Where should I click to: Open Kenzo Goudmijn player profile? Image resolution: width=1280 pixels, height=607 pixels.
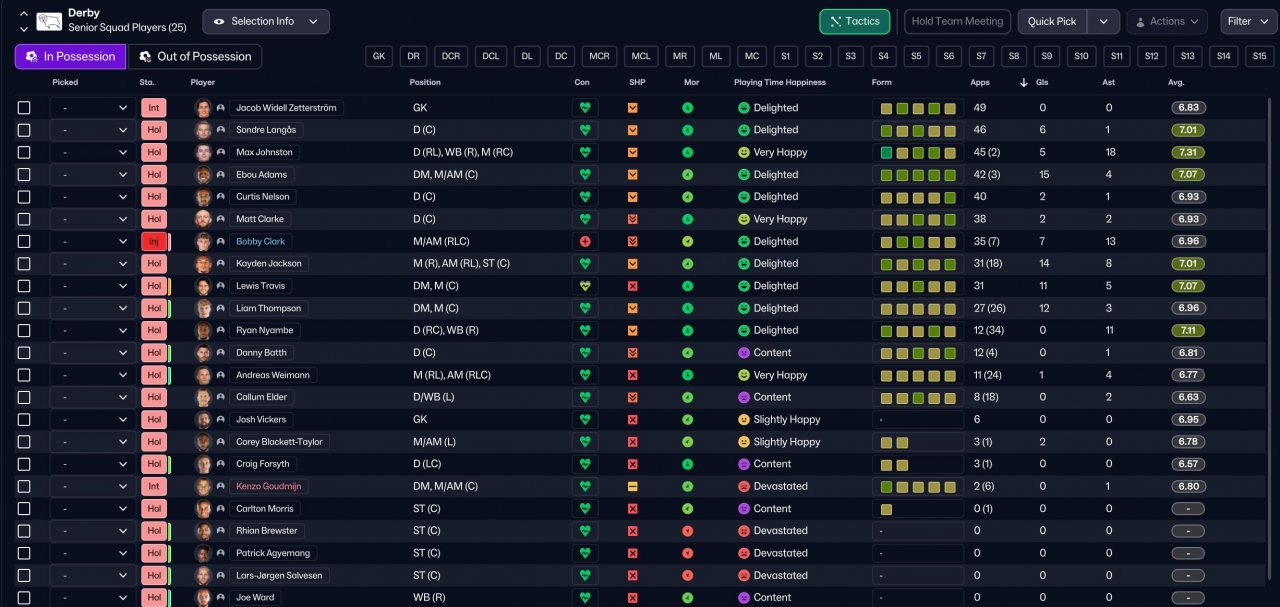pyautogui.click(x=267, y=486)
